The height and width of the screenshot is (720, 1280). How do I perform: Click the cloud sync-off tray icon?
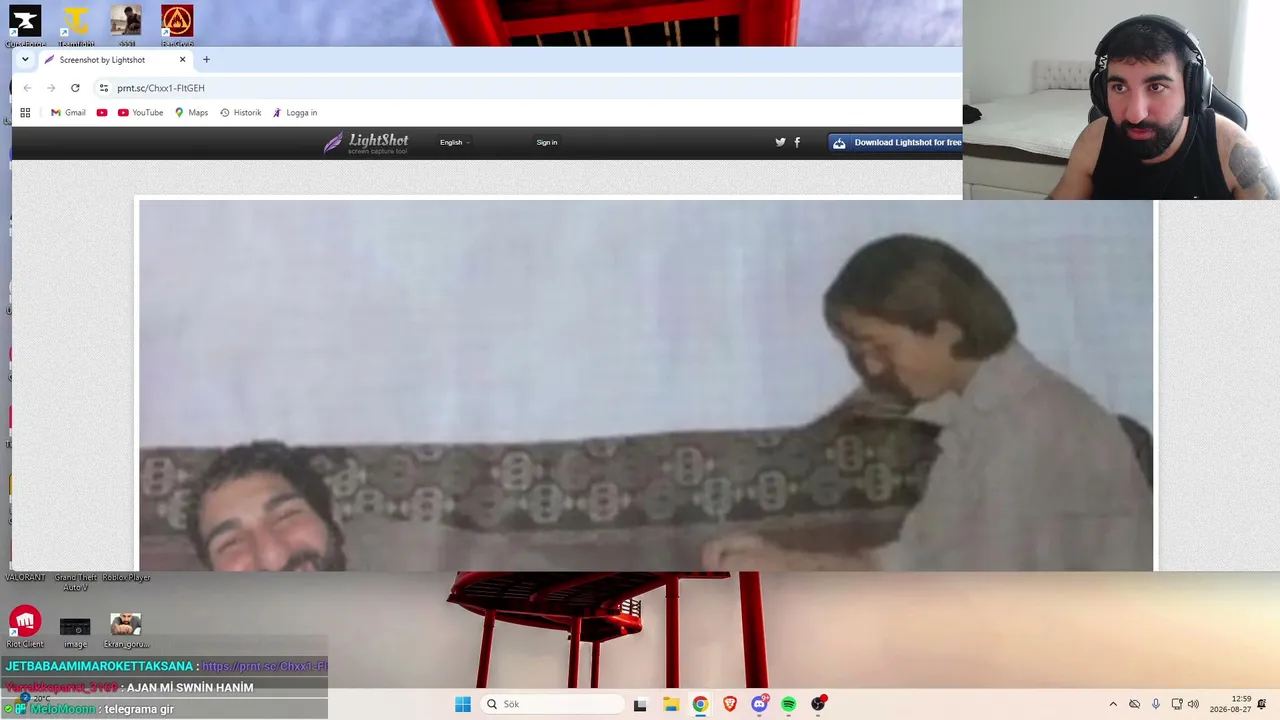coord(1134,704)
